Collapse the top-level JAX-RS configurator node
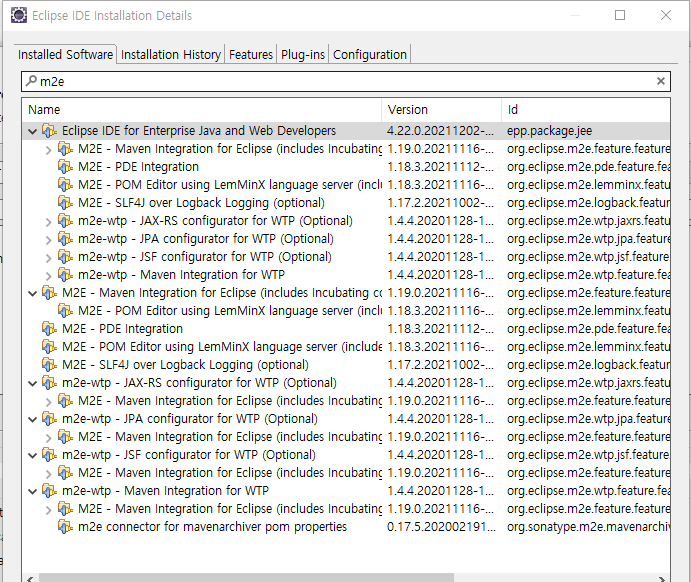Screen dimensions: 691x582 tap(32, 383)
